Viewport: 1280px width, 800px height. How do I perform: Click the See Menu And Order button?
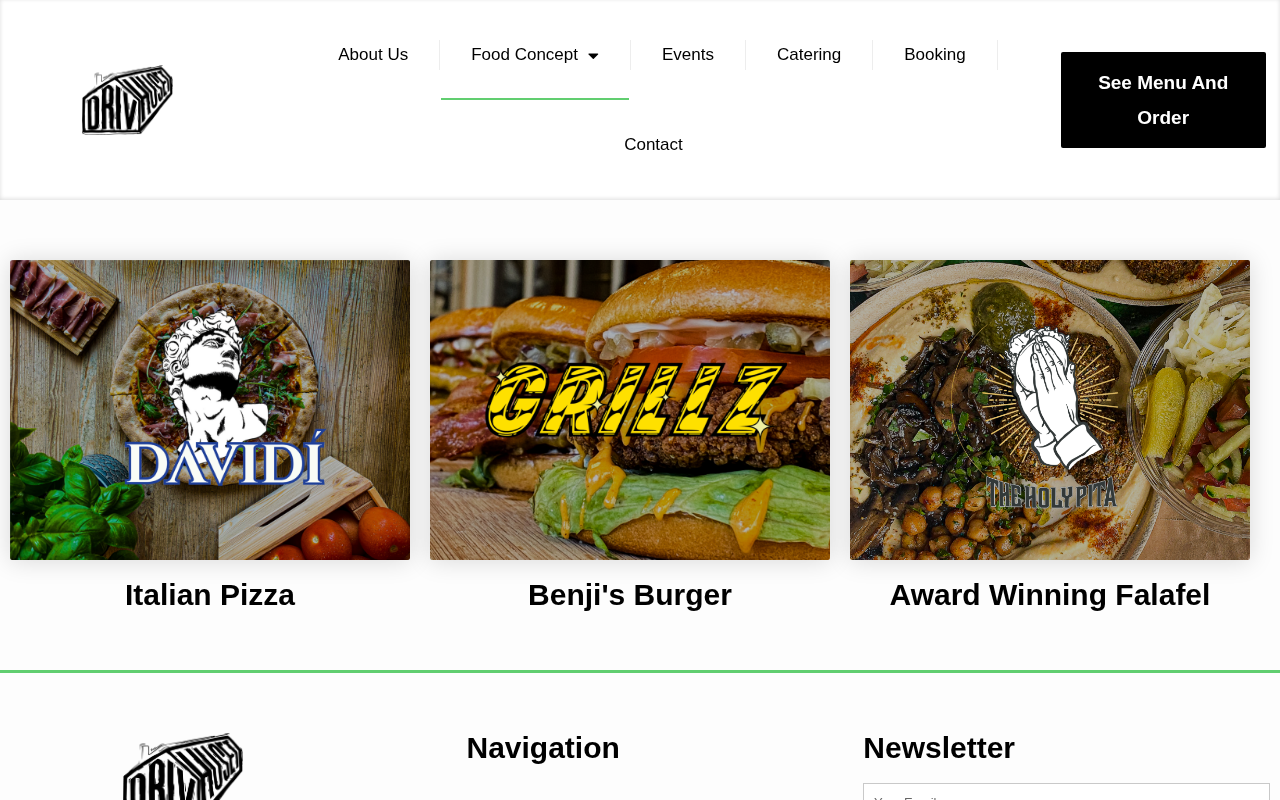[1163, 100]
